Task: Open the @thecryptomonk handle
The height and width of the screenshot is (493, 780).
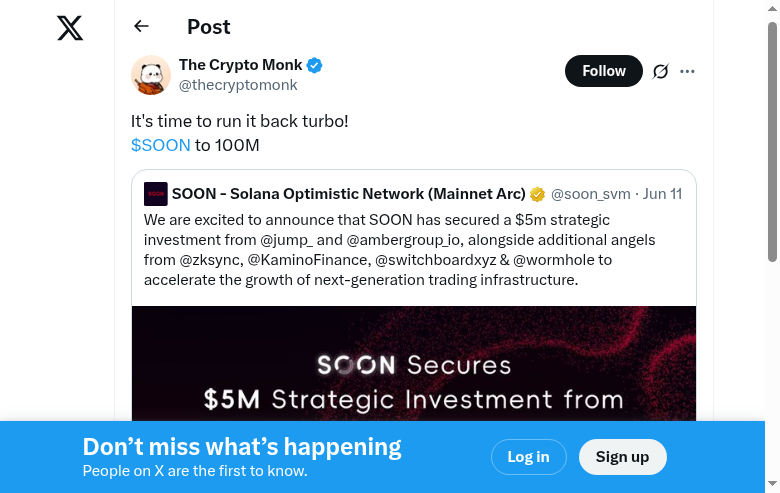Action: (238, 86)
